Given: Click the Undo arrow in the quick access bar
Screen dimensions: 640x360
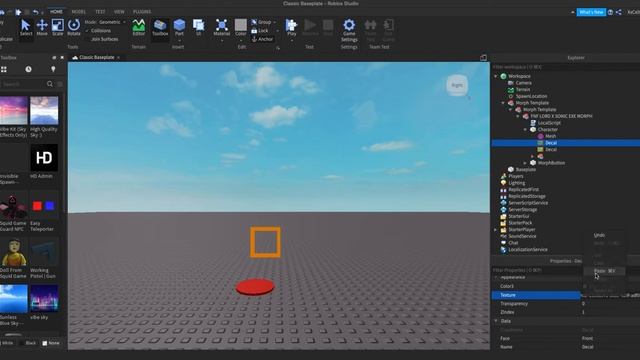Looking at the screenshot, I should pos(36,12).
